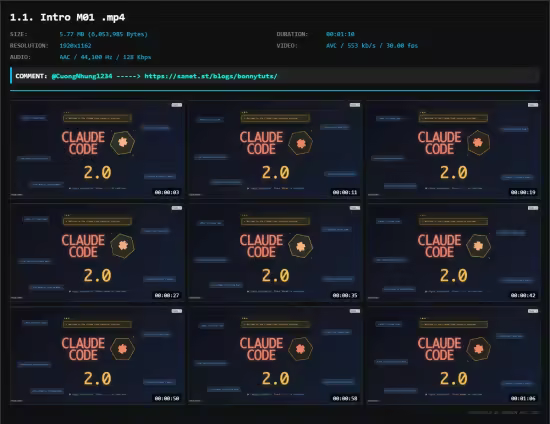Click the samet.st/blogs/bonnytuts link in the comment
Image resolution: width=550 pixels, height=424 pixels.
tap(211, 76)
